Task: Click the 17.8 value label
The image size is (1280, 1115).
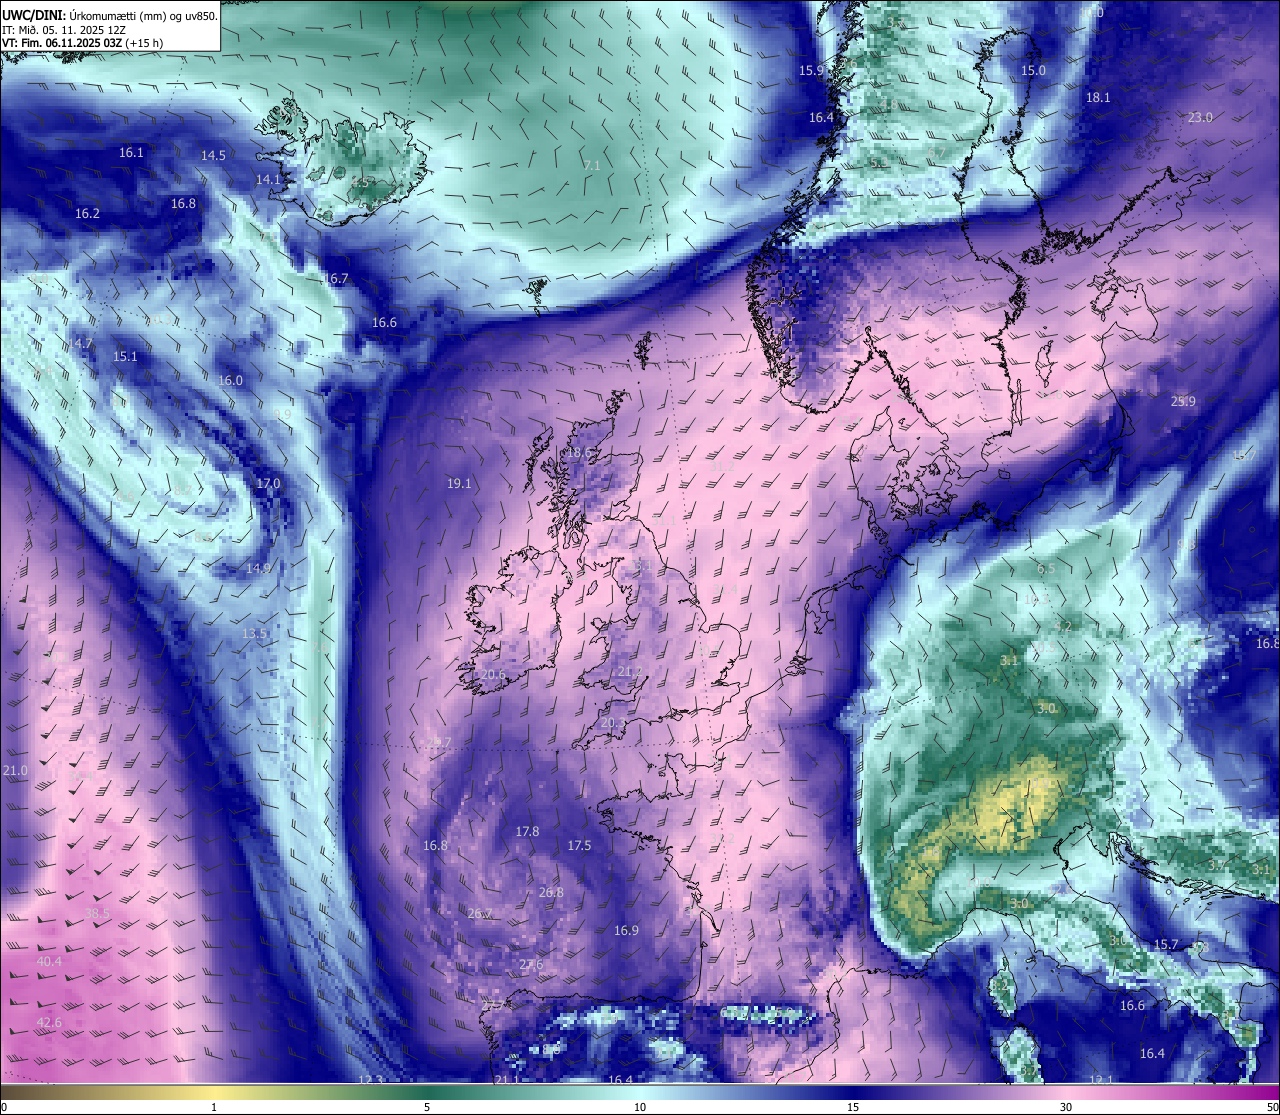Action: [x=527, y=832]
